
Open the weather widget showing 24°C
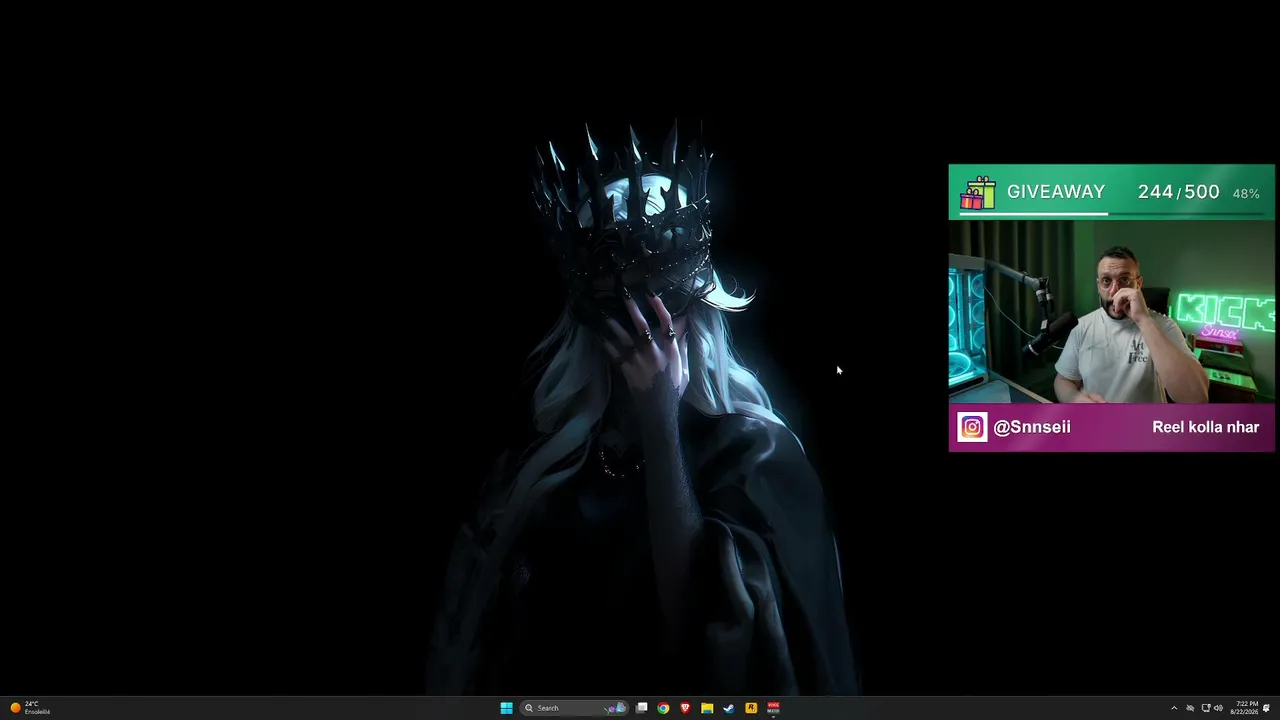click(x=30, y=708)
